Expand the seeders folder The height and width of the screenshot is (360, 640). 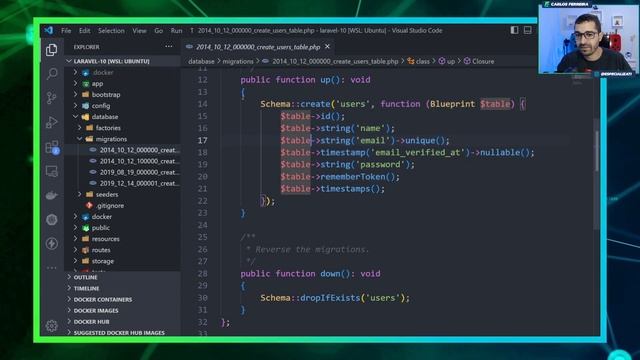coord(122,194)
